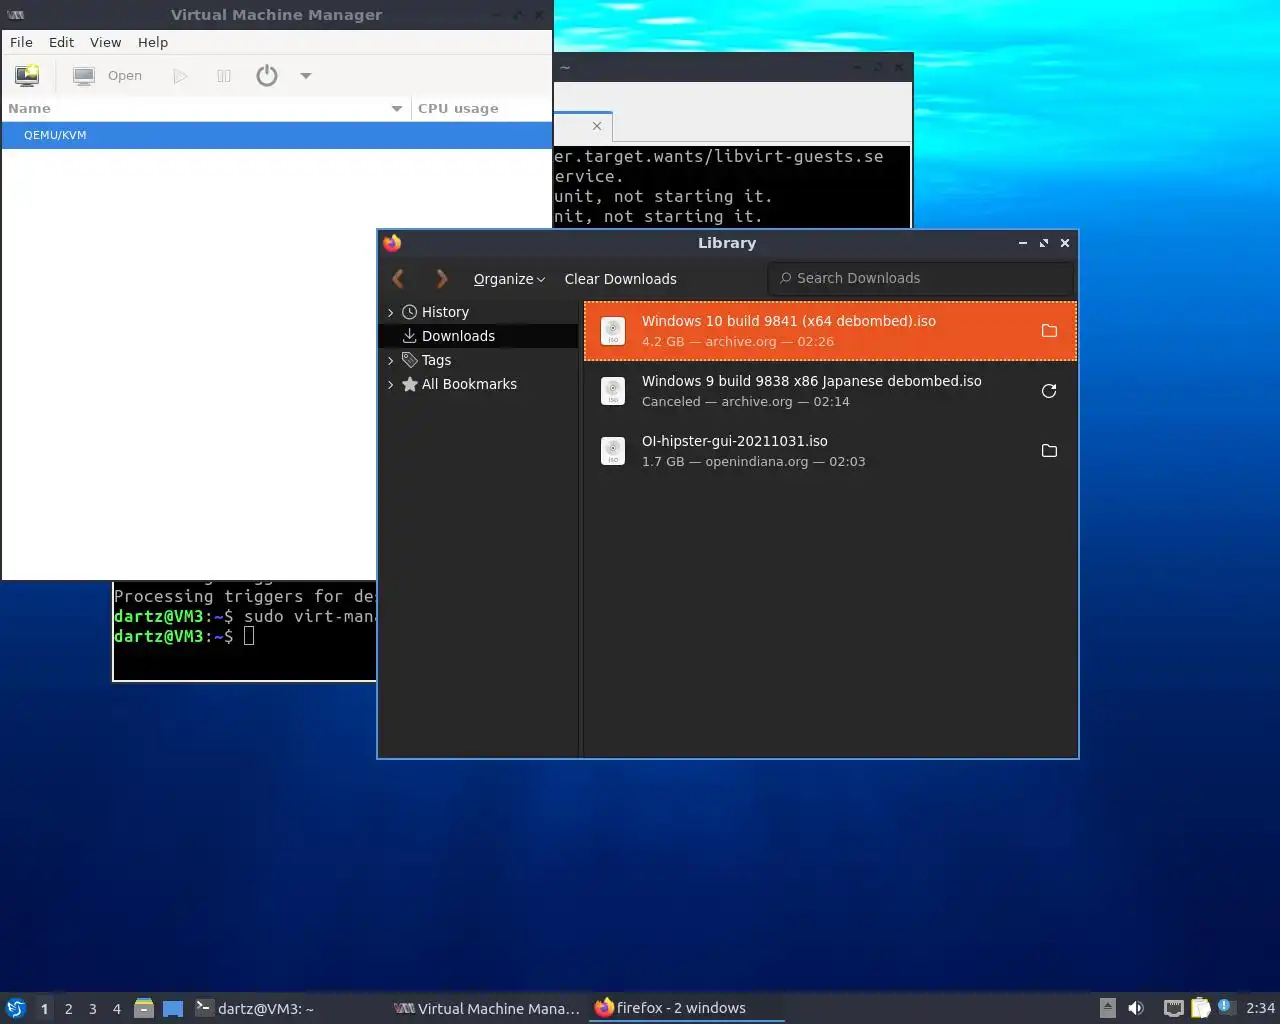
Task: Expand the Tags tree node
Action: coord(391,360)
